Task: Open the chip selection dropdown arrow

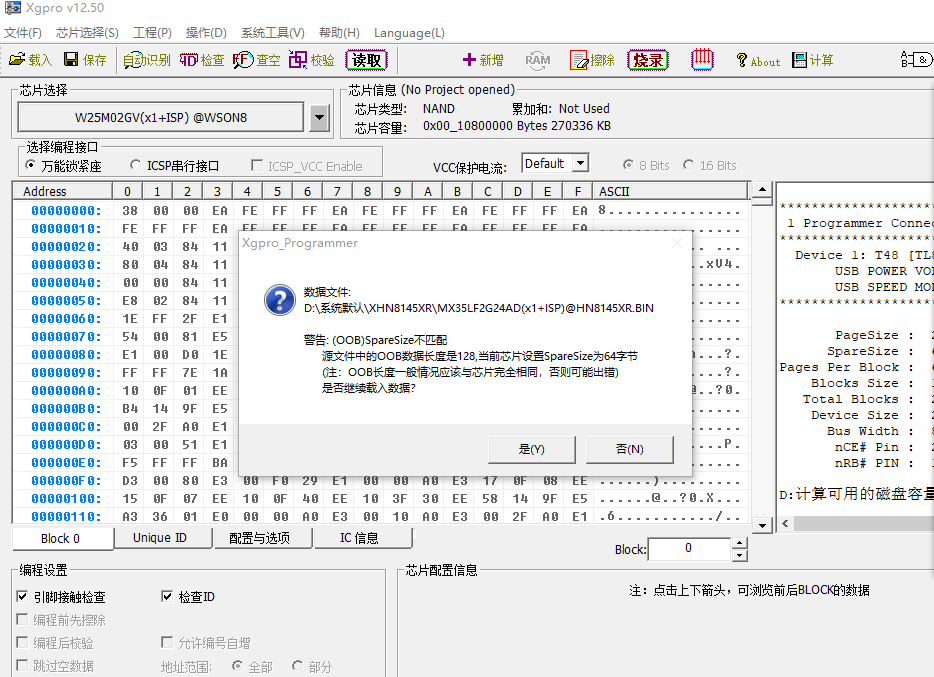Action: (319, 118)
